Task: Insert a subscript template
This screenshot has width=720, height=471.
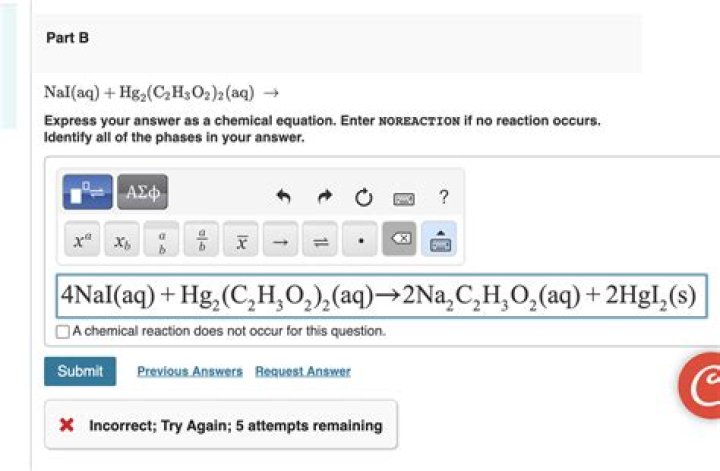Action: point(122,241)
